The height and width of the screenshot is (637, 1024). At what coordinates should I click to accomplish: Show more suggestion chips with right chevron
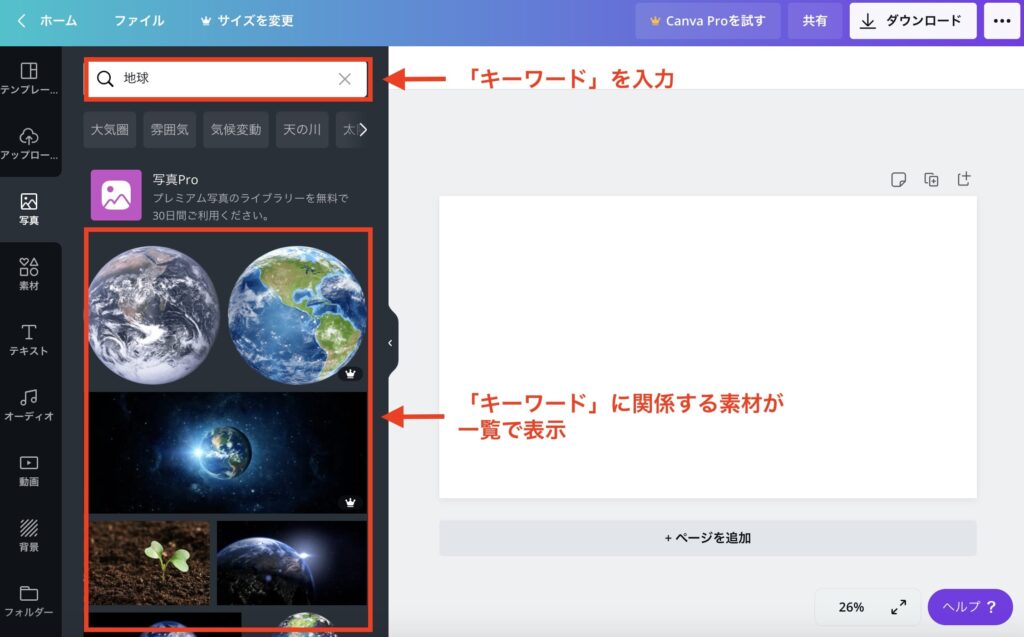tap(363, 129)
